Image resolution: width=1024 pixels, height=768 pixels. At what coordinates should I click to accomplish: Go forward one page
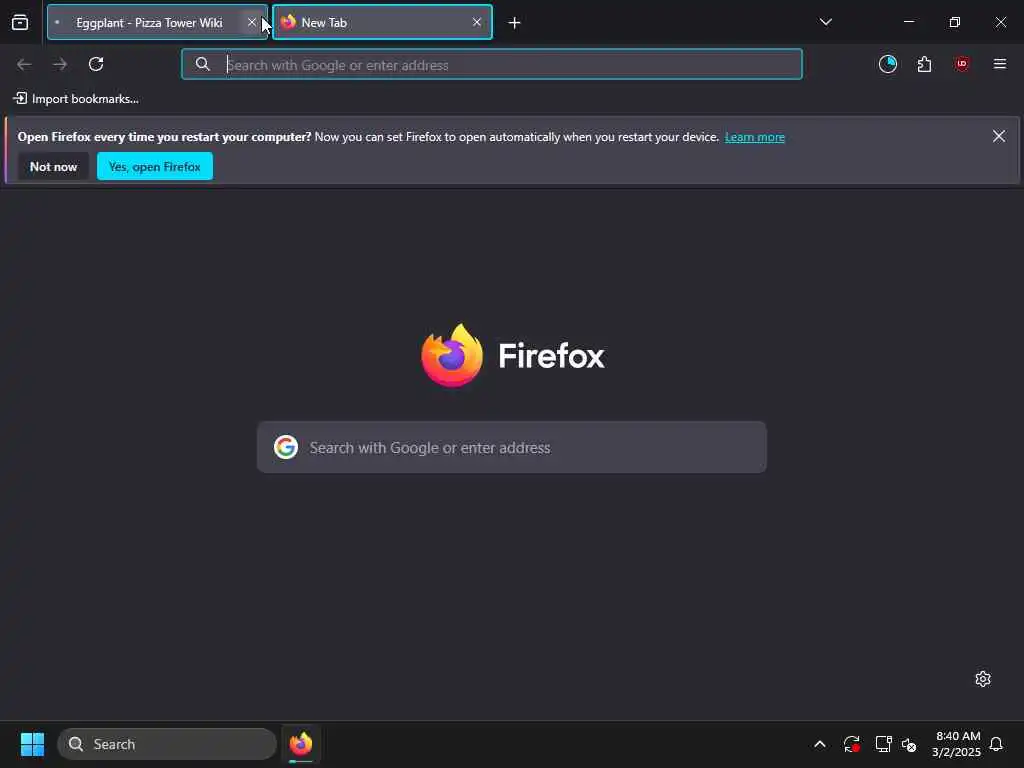tap(60, 64)
